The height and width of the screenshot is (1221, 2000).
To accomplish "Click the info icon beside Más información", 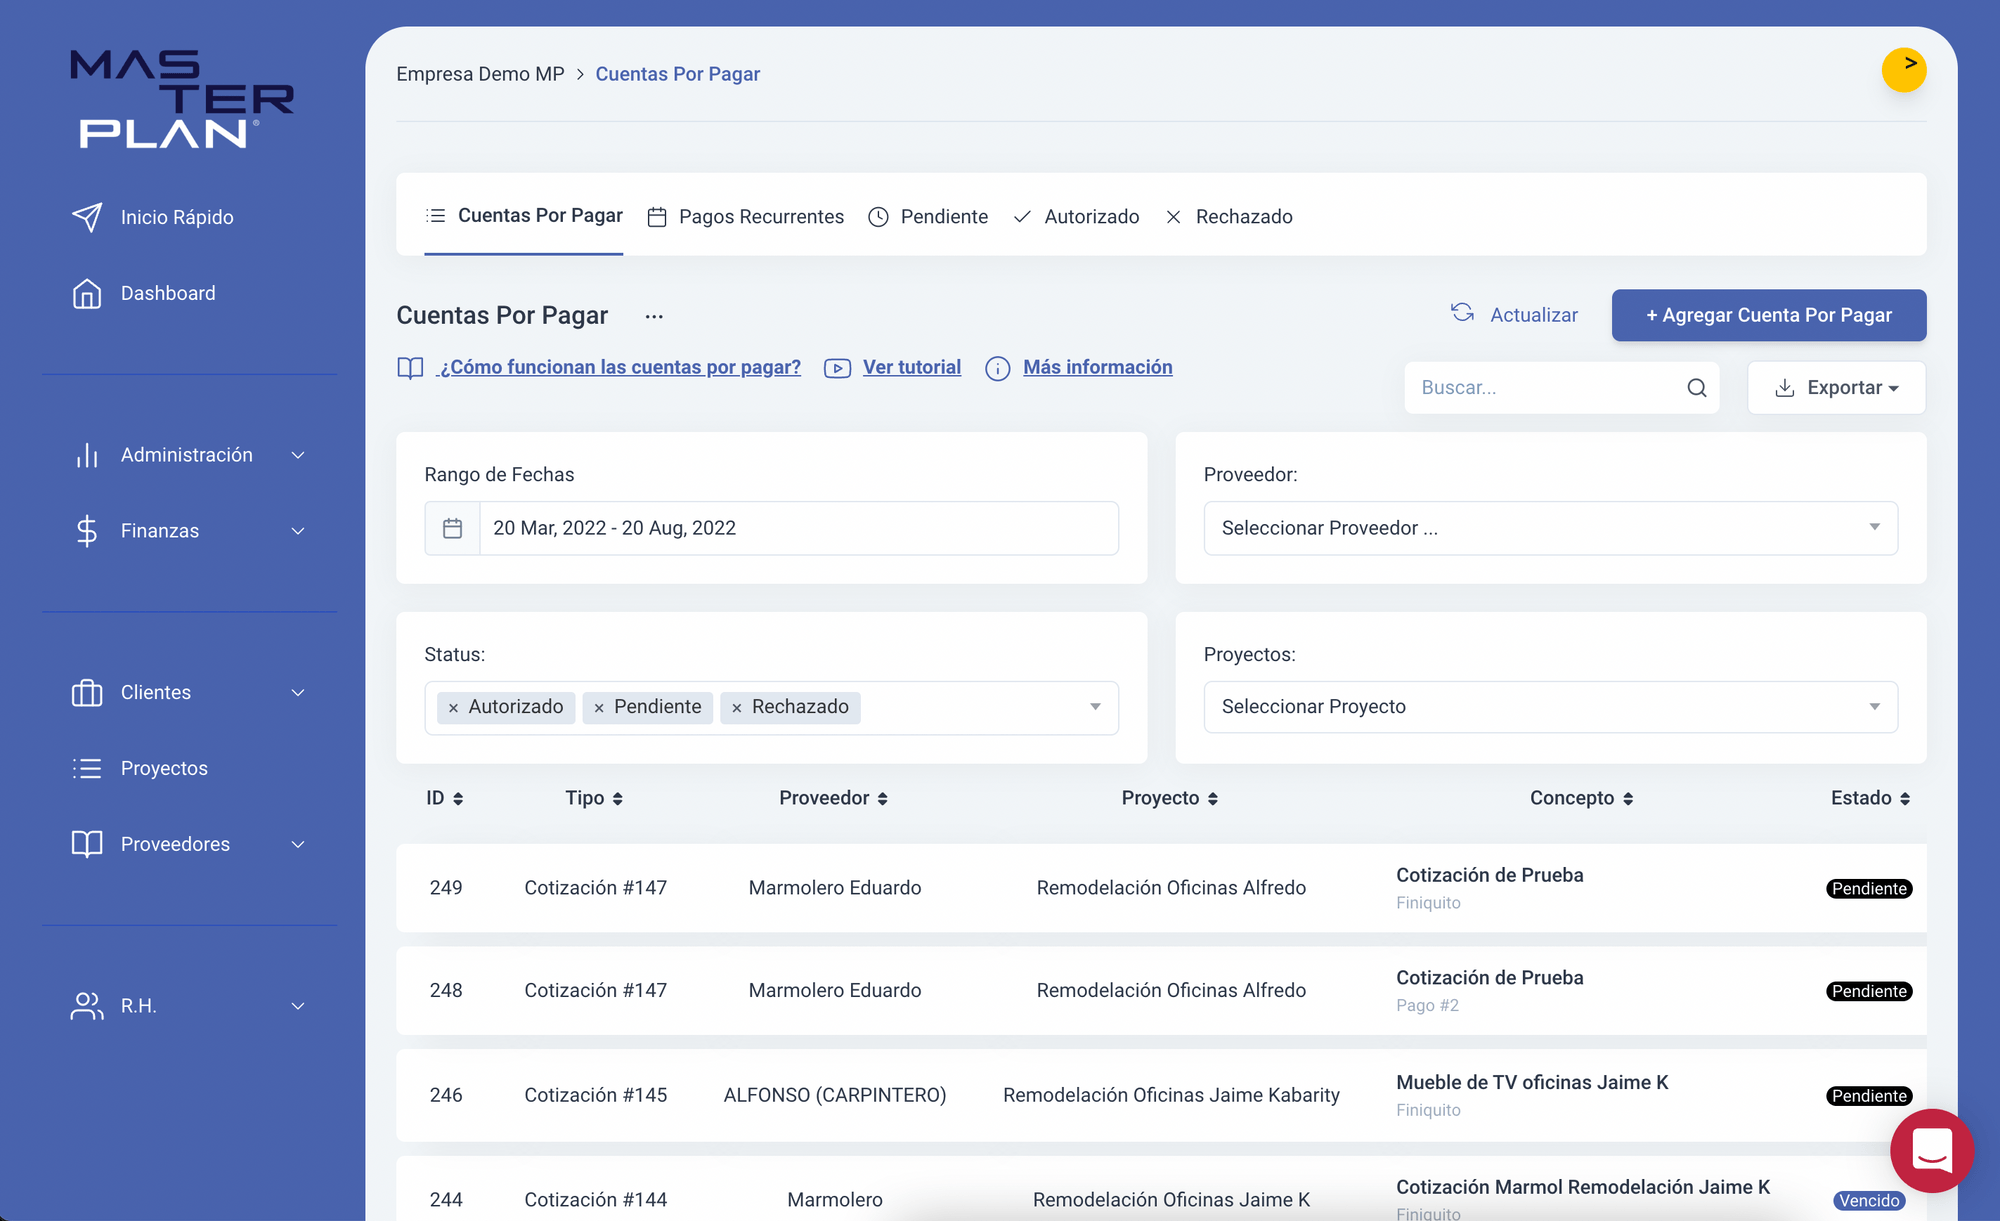I will tap(998, 368).
